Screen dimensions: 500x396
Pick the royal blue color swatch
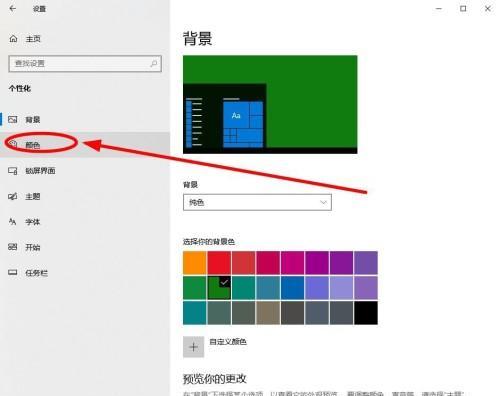coord(292,288)
